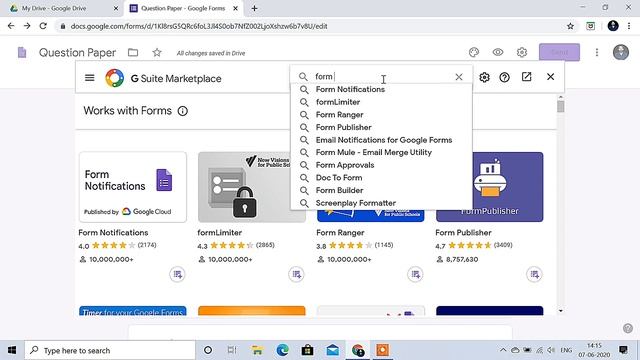Open Windows Start menu

point(12,350)
